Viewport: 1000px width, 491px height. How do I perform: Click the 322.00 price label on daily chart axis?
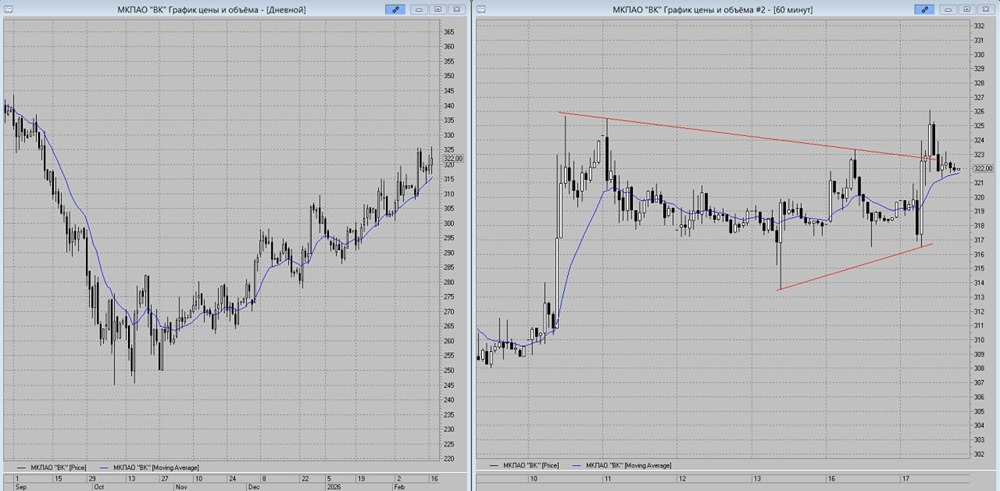pyautogui.click(x=453, y=158)
